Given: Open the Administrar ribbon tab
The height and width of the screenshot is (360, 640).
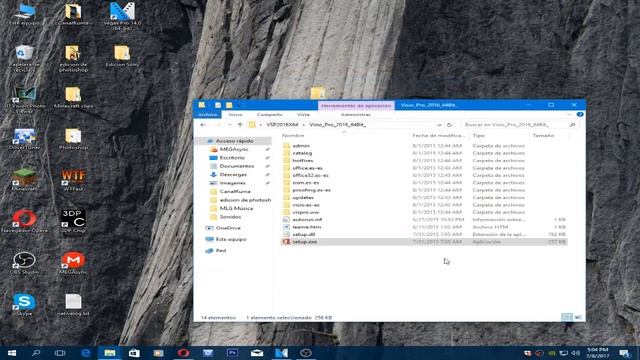Looking at the screenshot, I should (x=356, y=115).
